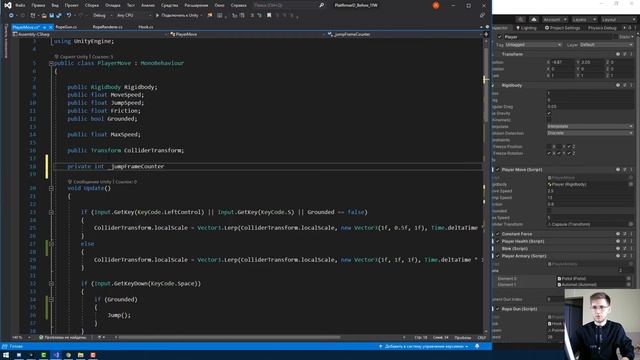Screen dimensions: 640x360
Task: Open Project Settings tab in Unity
Action: tap(562, 28)
